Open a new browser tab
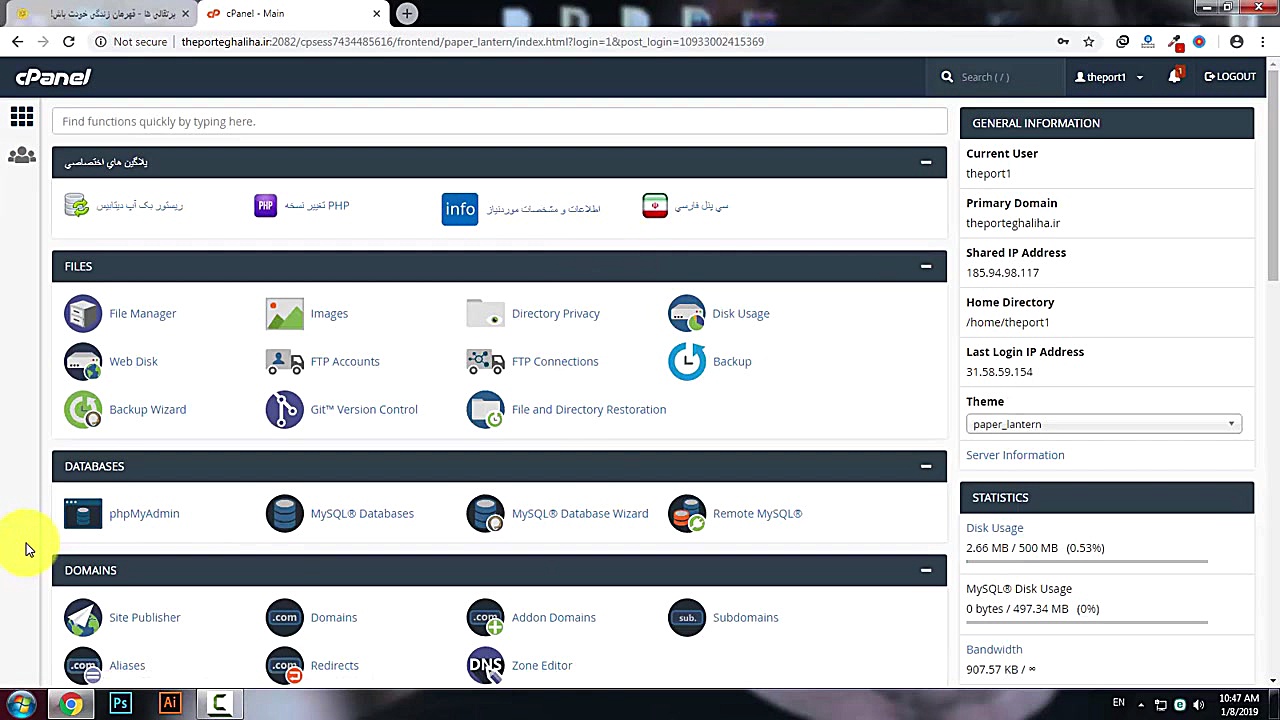Screen dimensions: 1280x720 (407, 13)
